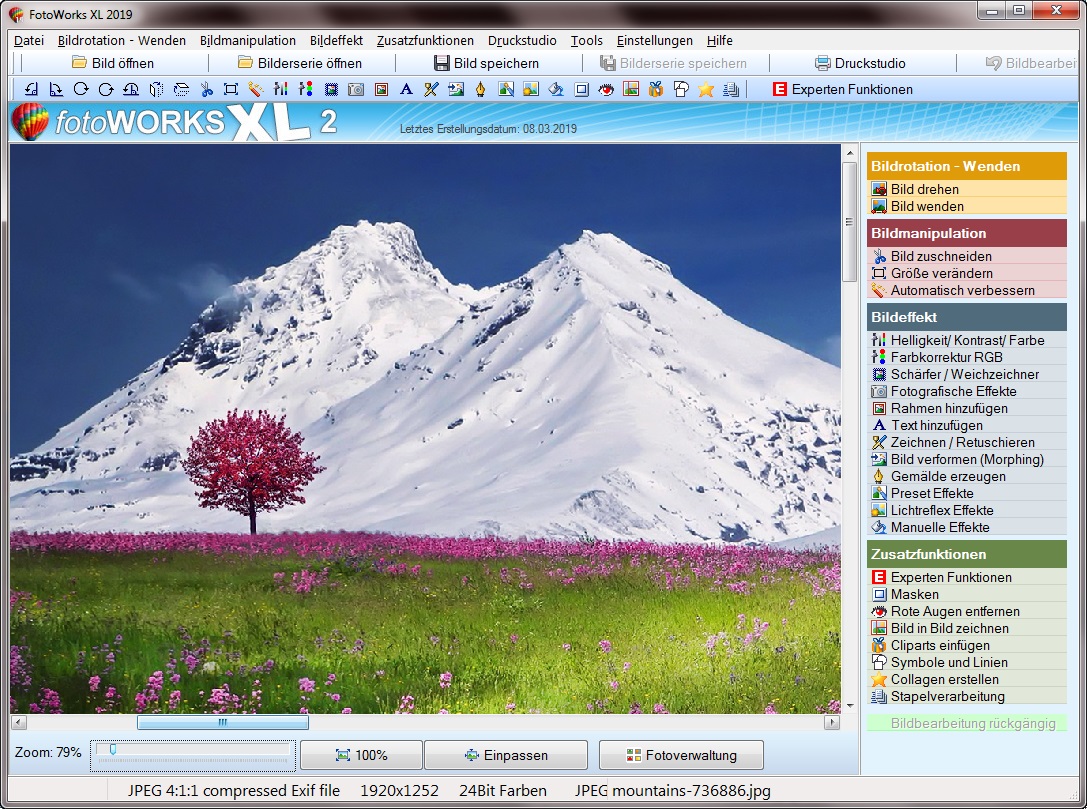Click the resize frame icon in the toolbar

231,89
